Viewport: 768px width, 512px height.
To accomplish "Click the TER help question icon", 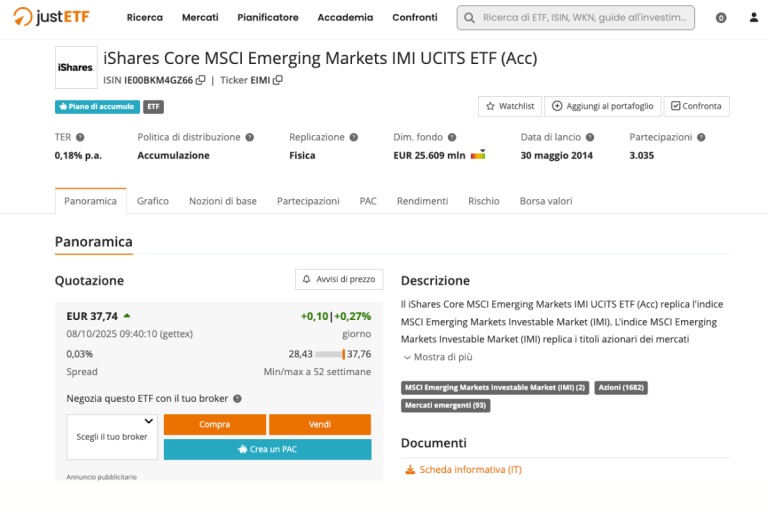I will [x=80, y=137].
